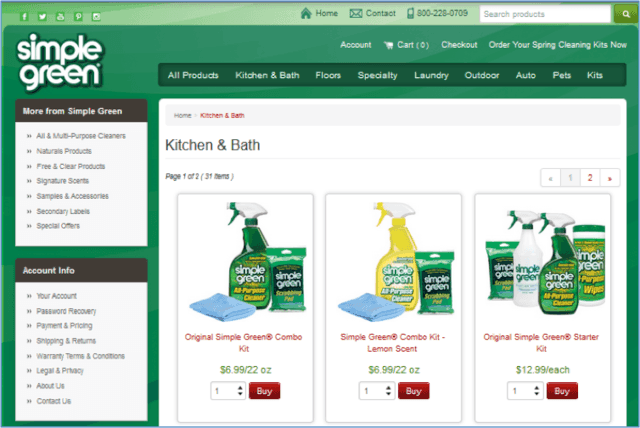The image size is (640, 428).
Task: Open Legal & Privacy link
Action: pyautogui.click(x=60, y=370)
